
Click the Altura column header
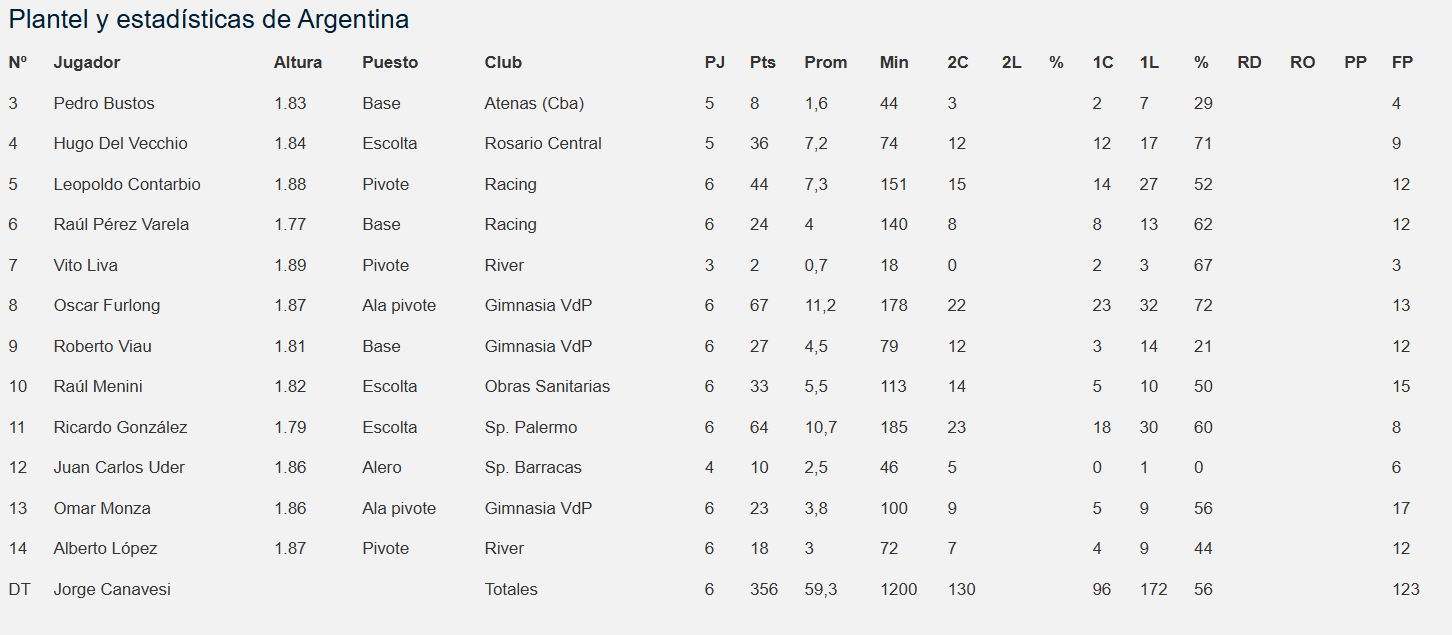pos(298,62)
